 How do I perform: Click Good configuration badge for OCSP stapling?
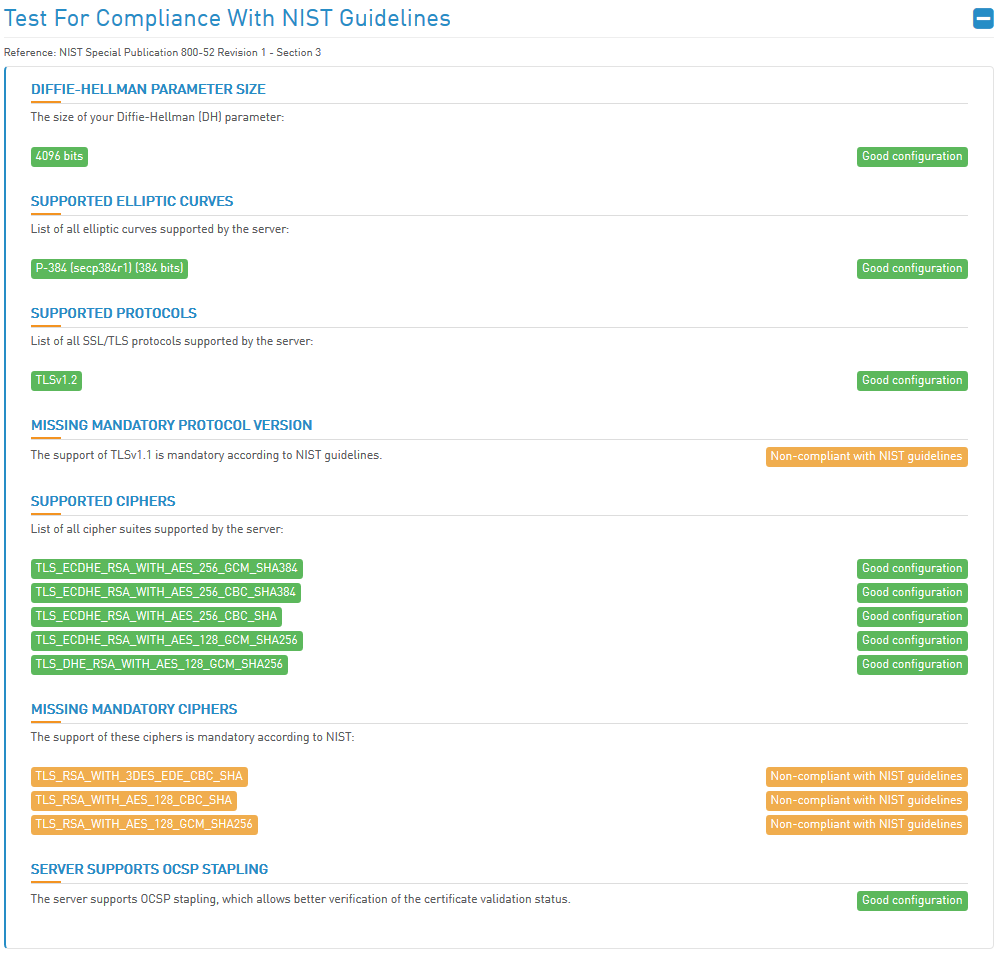pyautogui.click(x=912, y=901)
